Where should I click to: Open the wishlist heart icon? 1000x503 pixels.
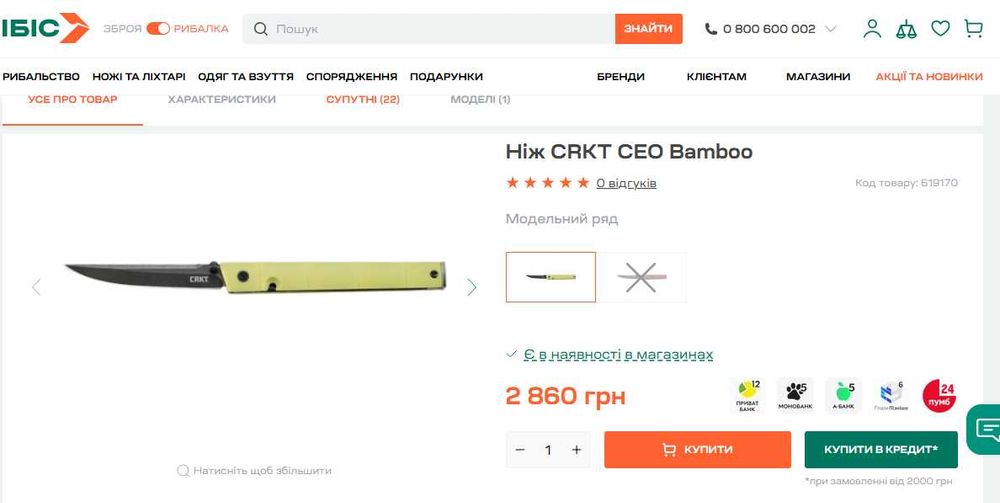940,28
